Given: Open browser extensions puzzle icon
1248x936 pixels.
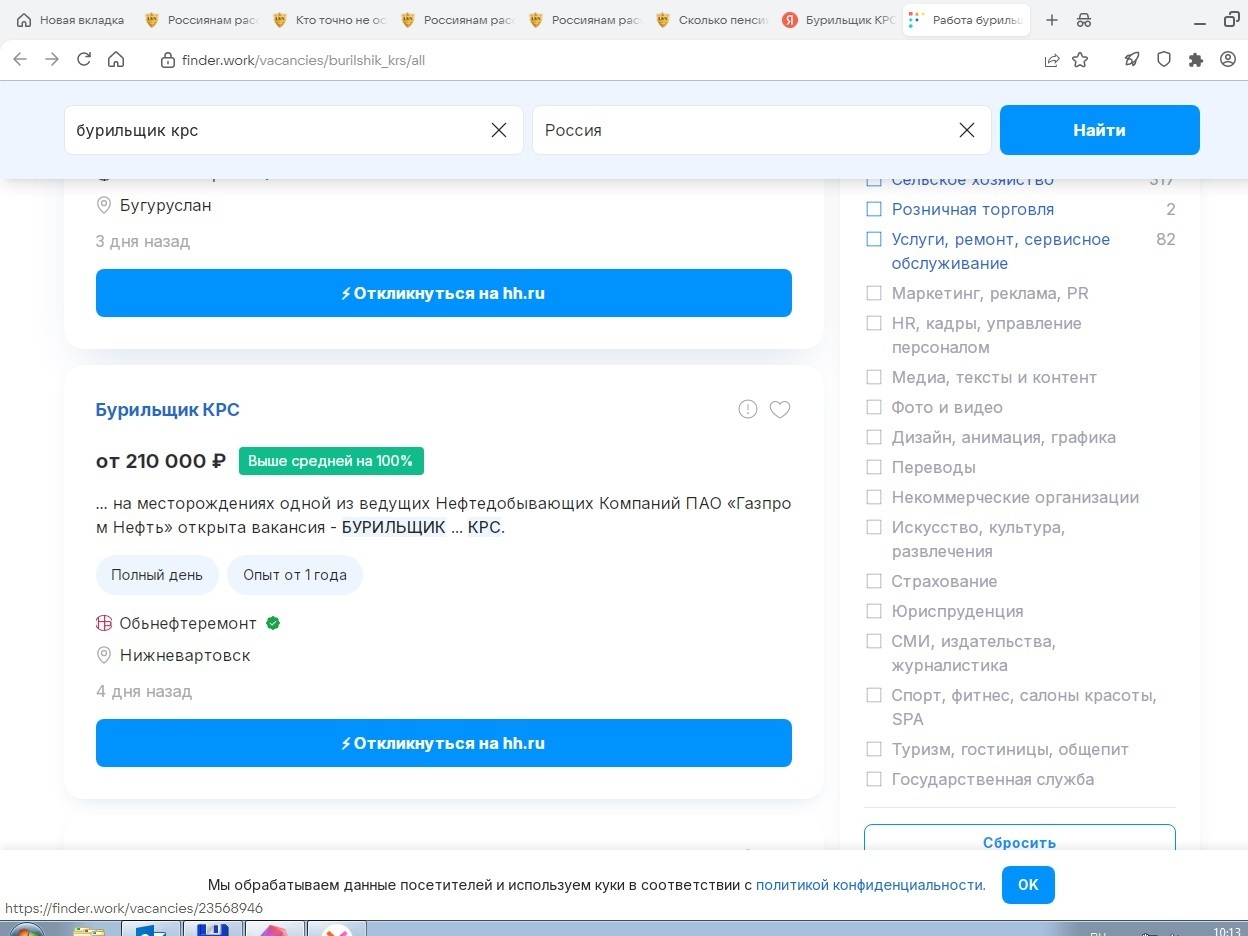Looking at the screenshot, I should coord(1196,60).
